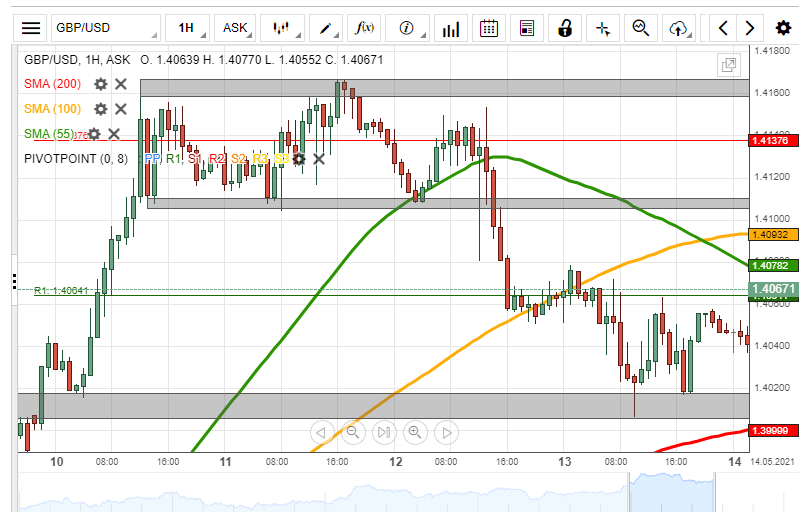Screen dimensions: 811x524
Task: Grab the navigator range left handle
Action: (x=629, y=492)
